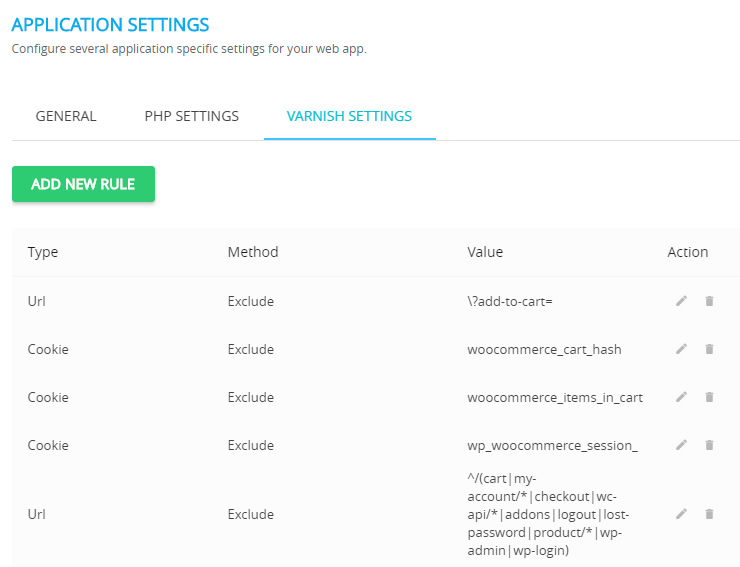
Task: Edit the \?add-to-cart= URL rule
Action: coord(681,301)
